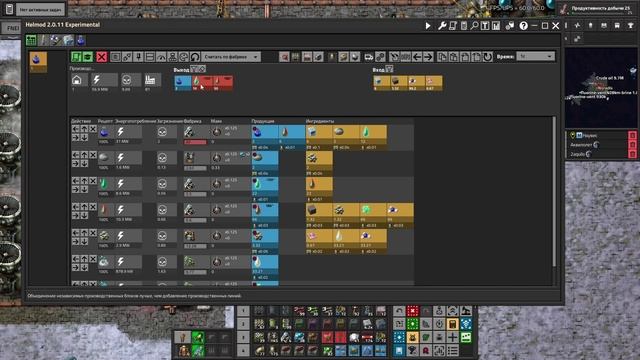Click the truck logistics icon in toolbar
The image size is (640, 360).
pos(369,57)
